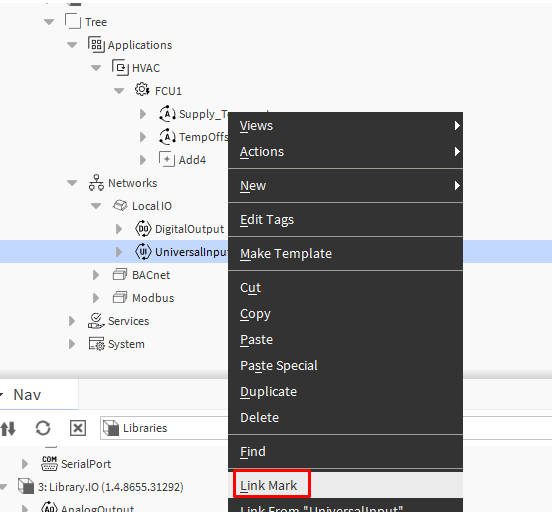Collapse the Networks tree node
The image size is (552, 512).
pos(72,183)
